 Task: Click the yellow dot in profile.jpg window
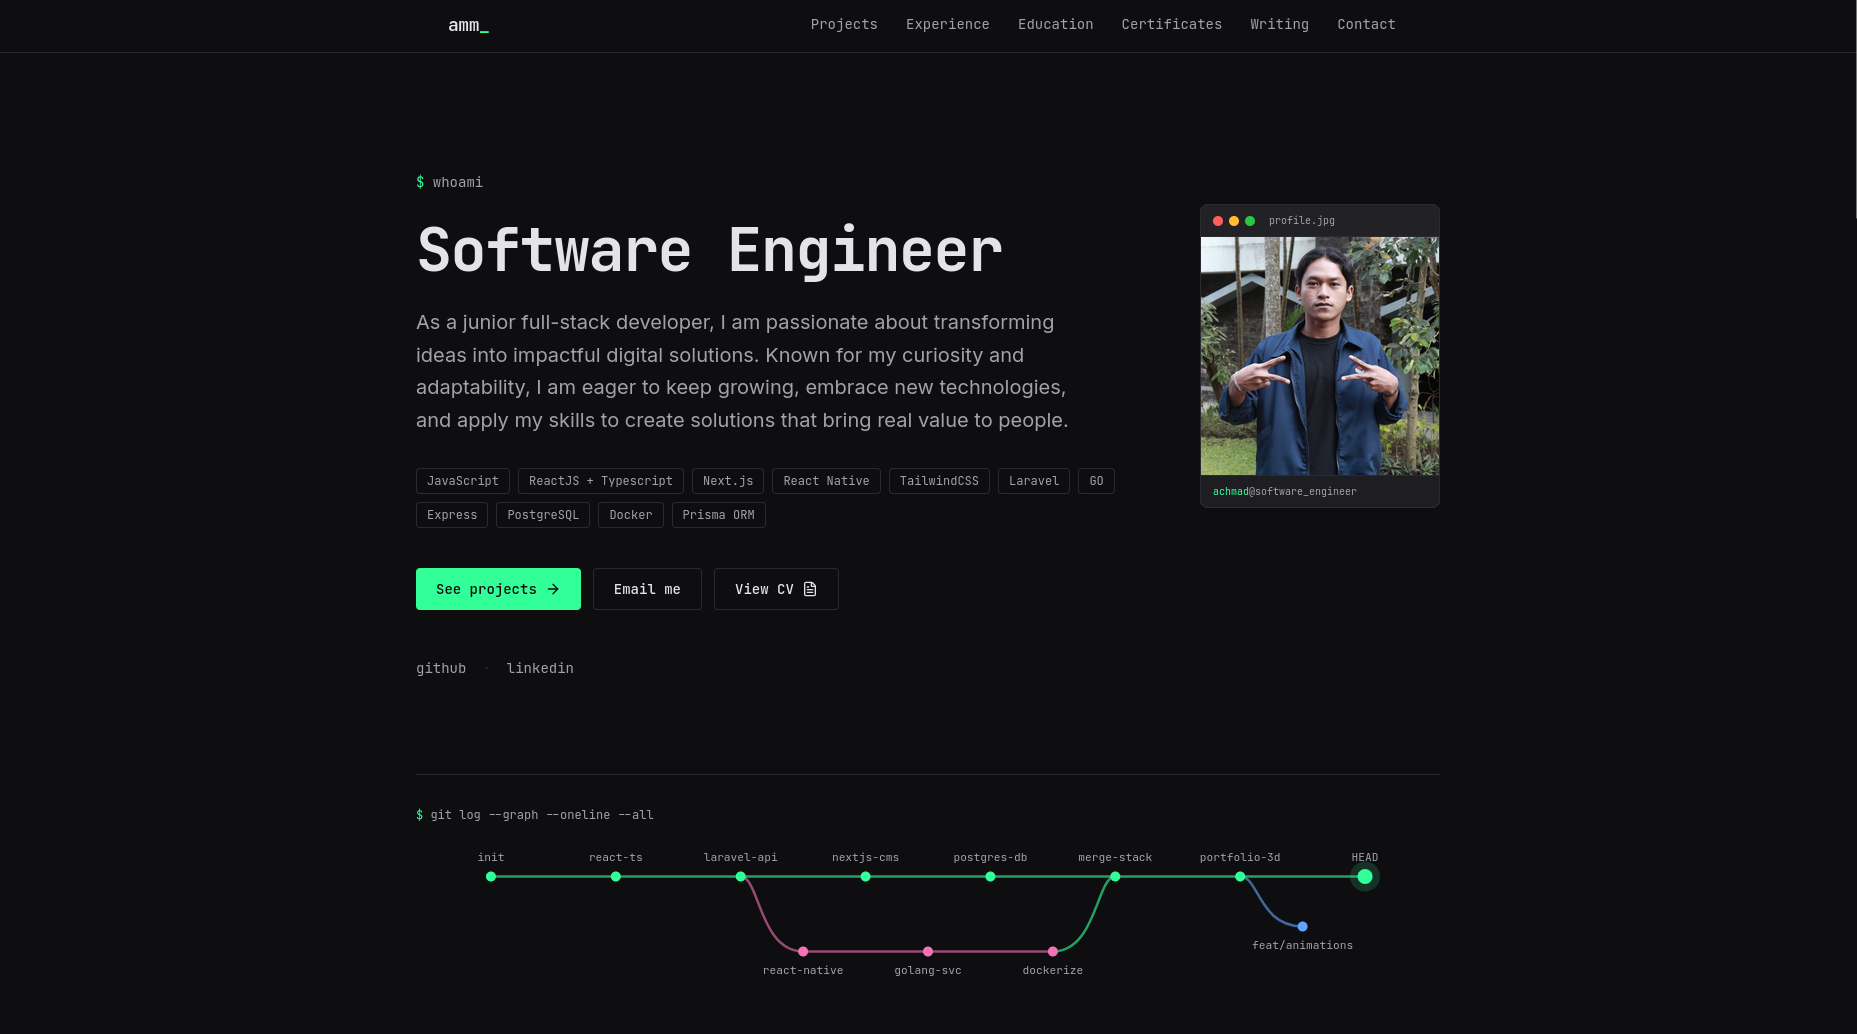pos(1234,221)
